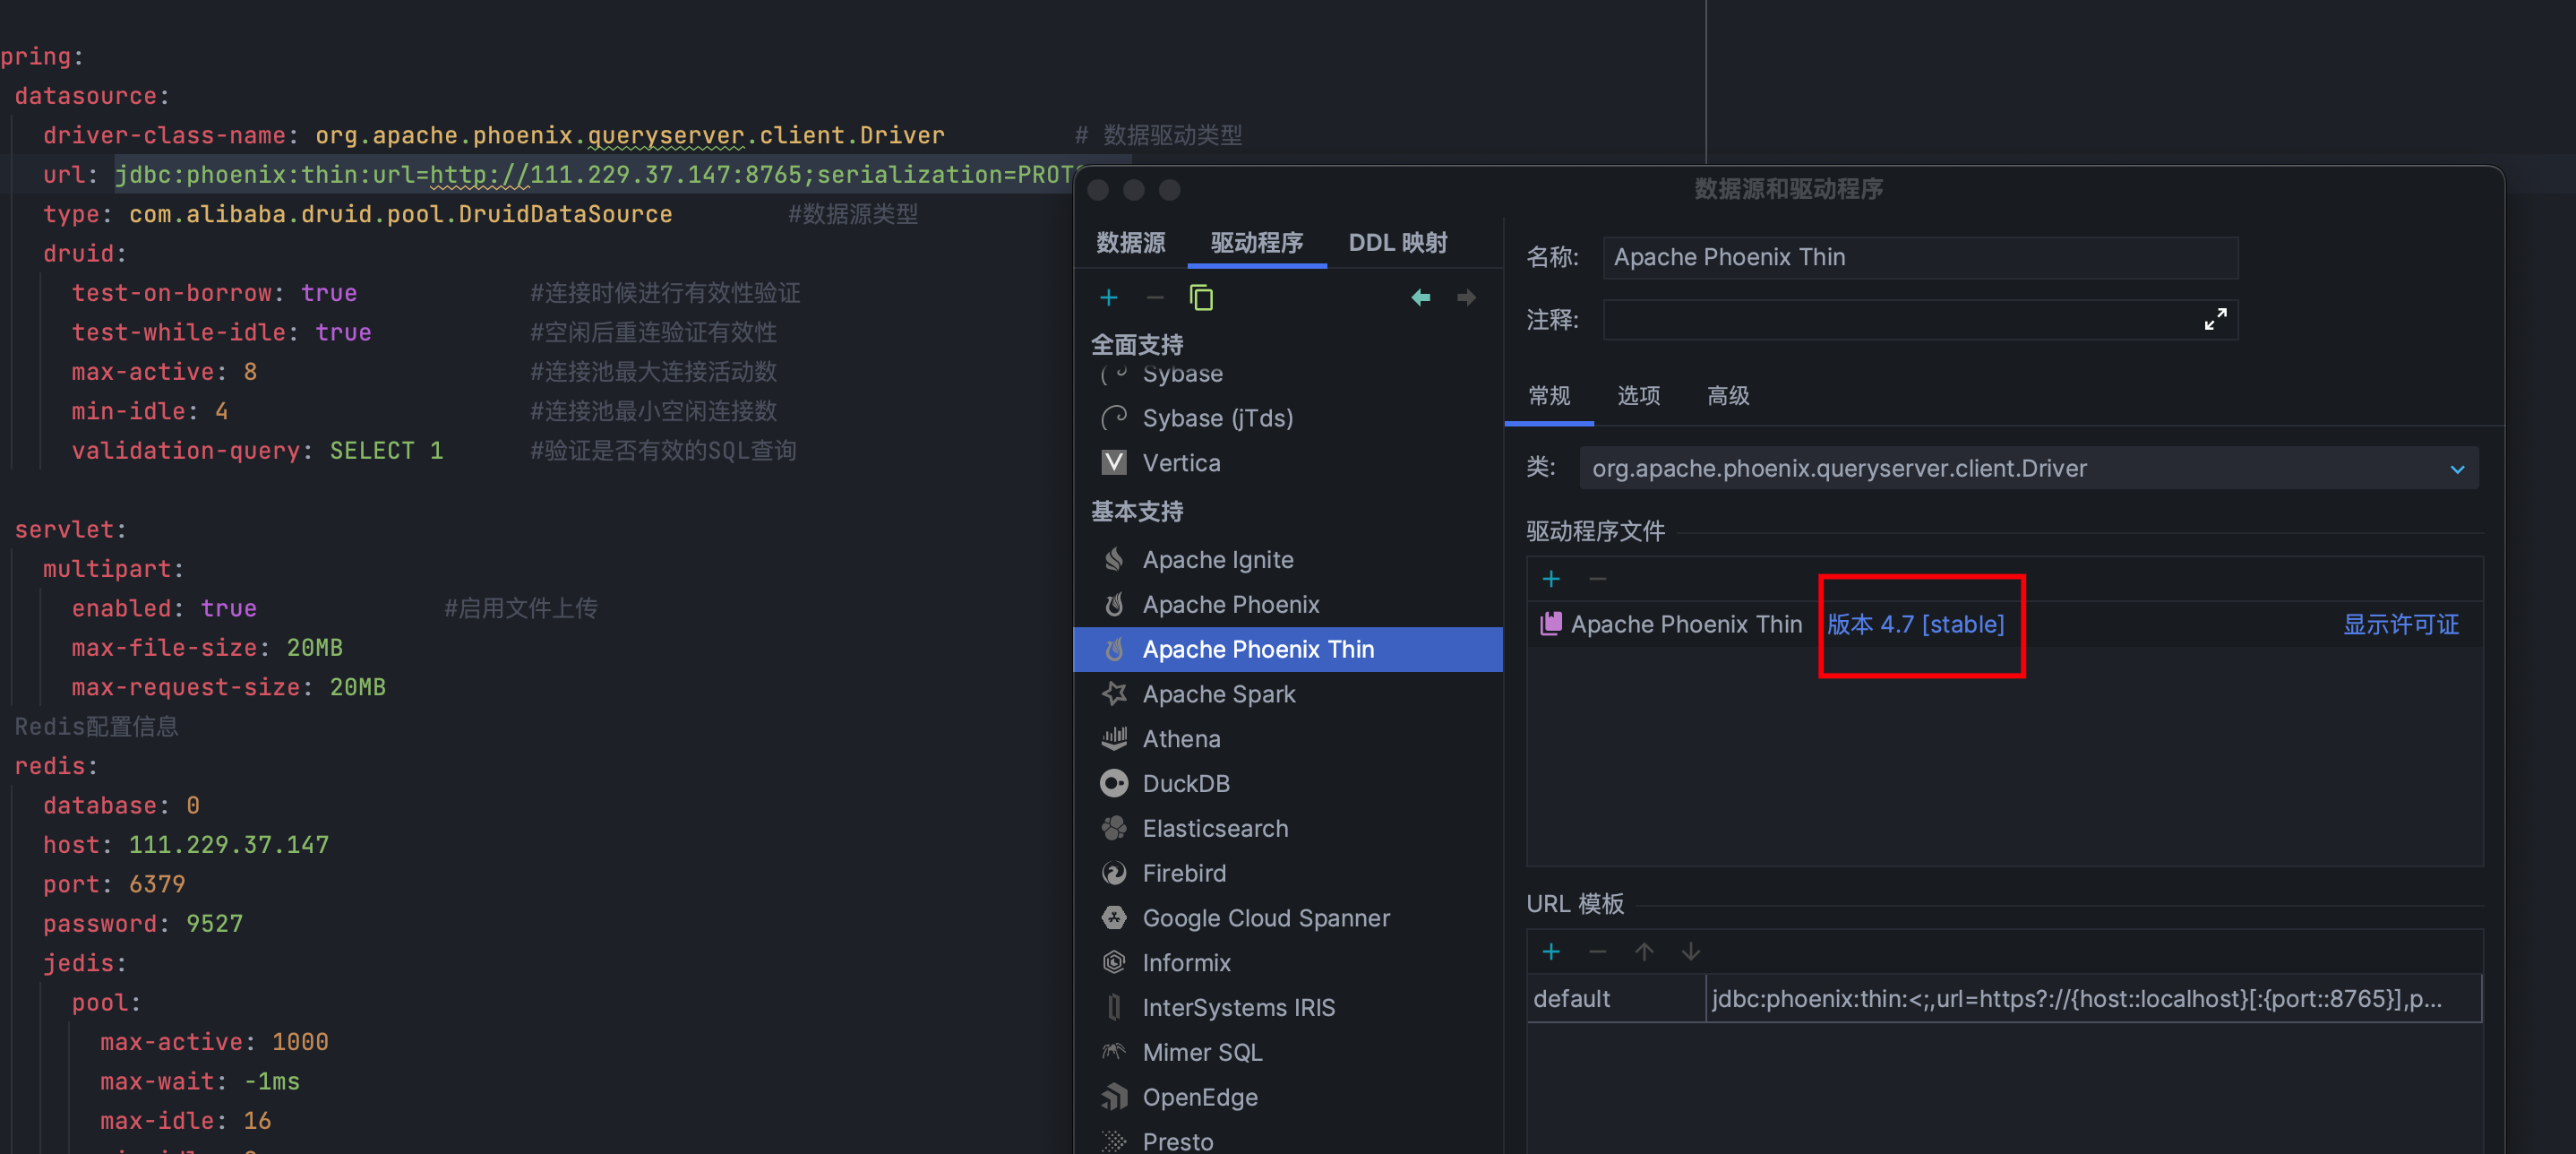Expand the comment field editor

pyautogui.click(x=2215, y=319)
